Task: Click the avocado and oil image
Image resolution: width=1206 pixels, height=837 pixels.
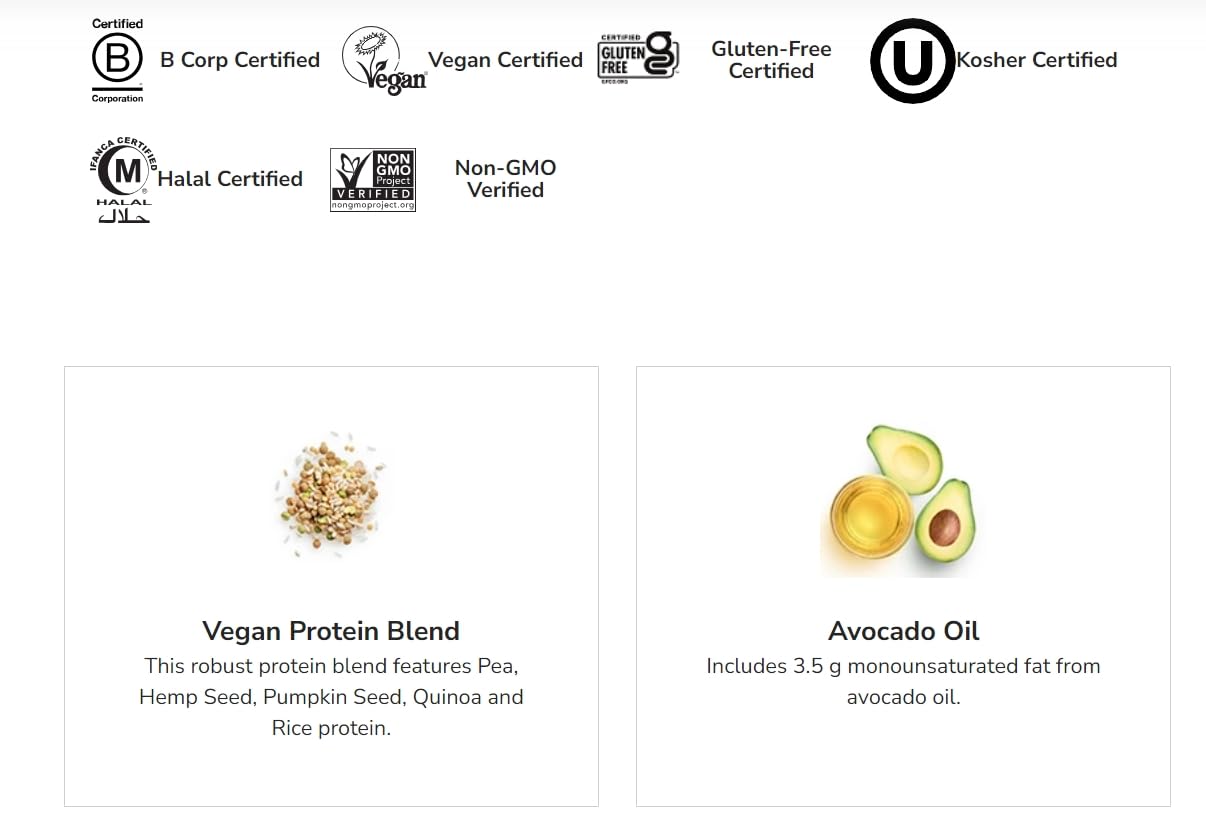Action: (x=903, y=499)
